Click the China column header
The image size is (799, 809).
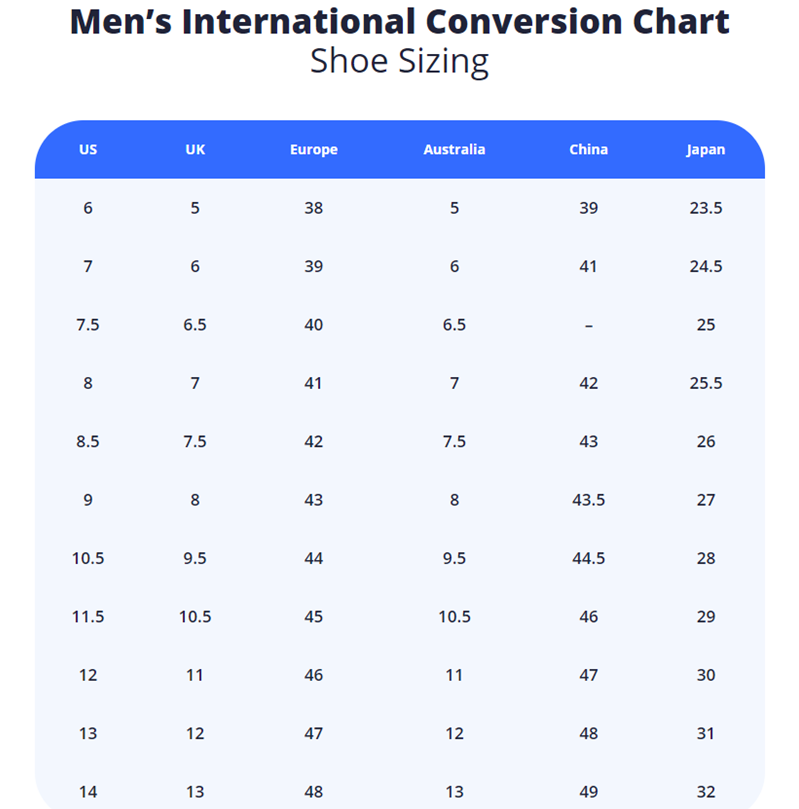[x=588, y=150]
